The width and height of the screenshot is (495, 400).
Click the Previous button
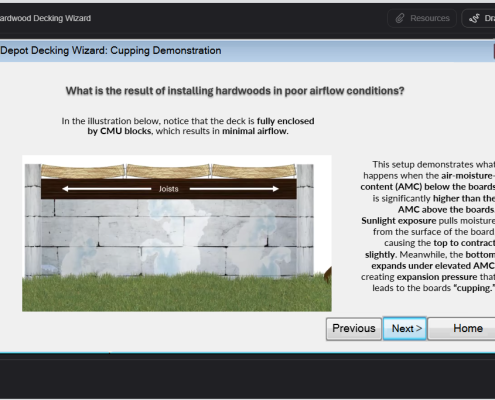coord(354,329)
